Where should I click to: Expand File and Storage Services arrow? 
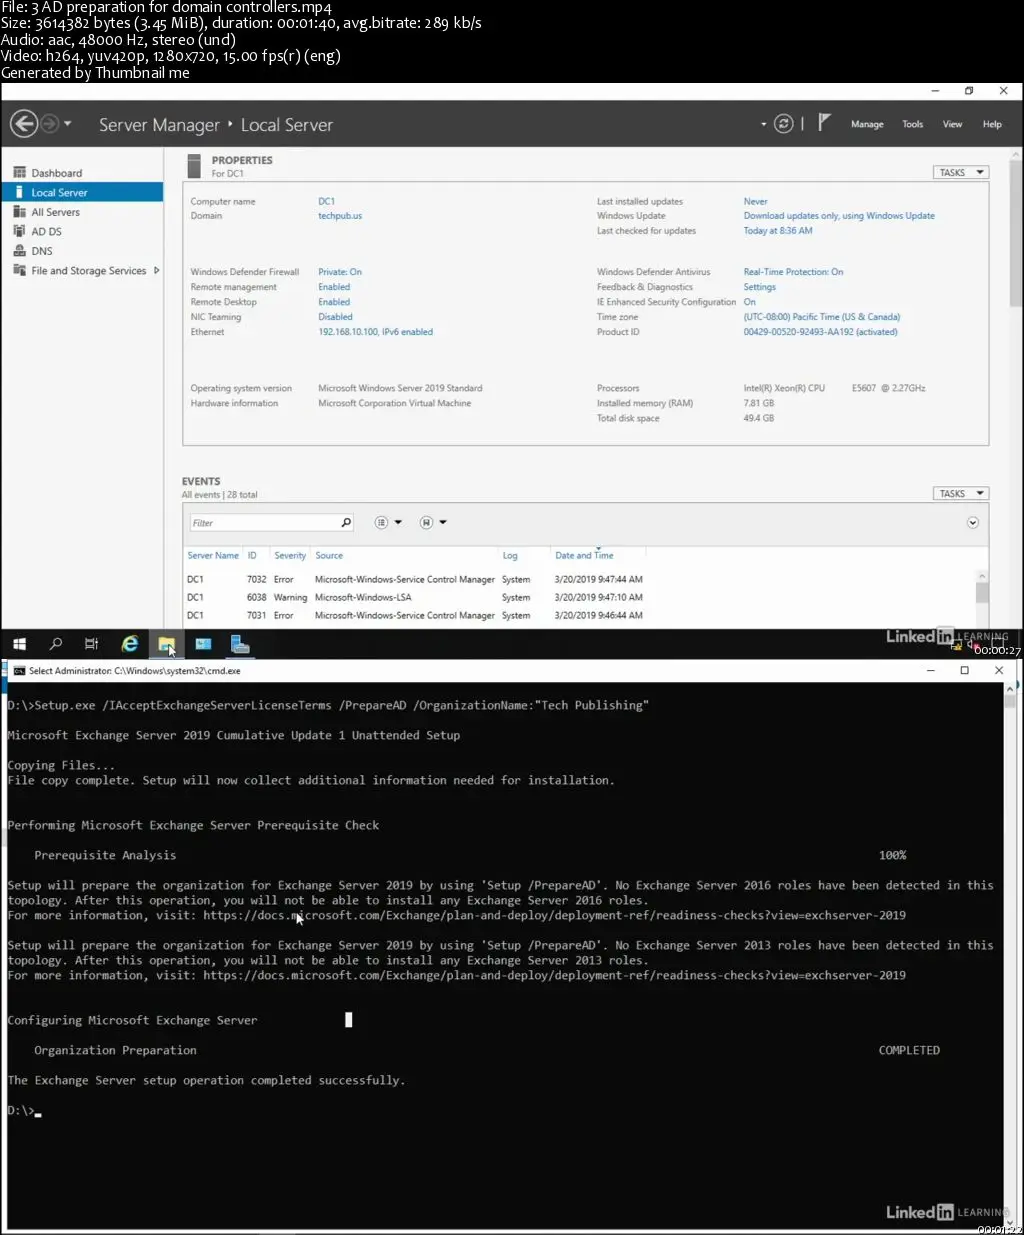tap(156, 271)
